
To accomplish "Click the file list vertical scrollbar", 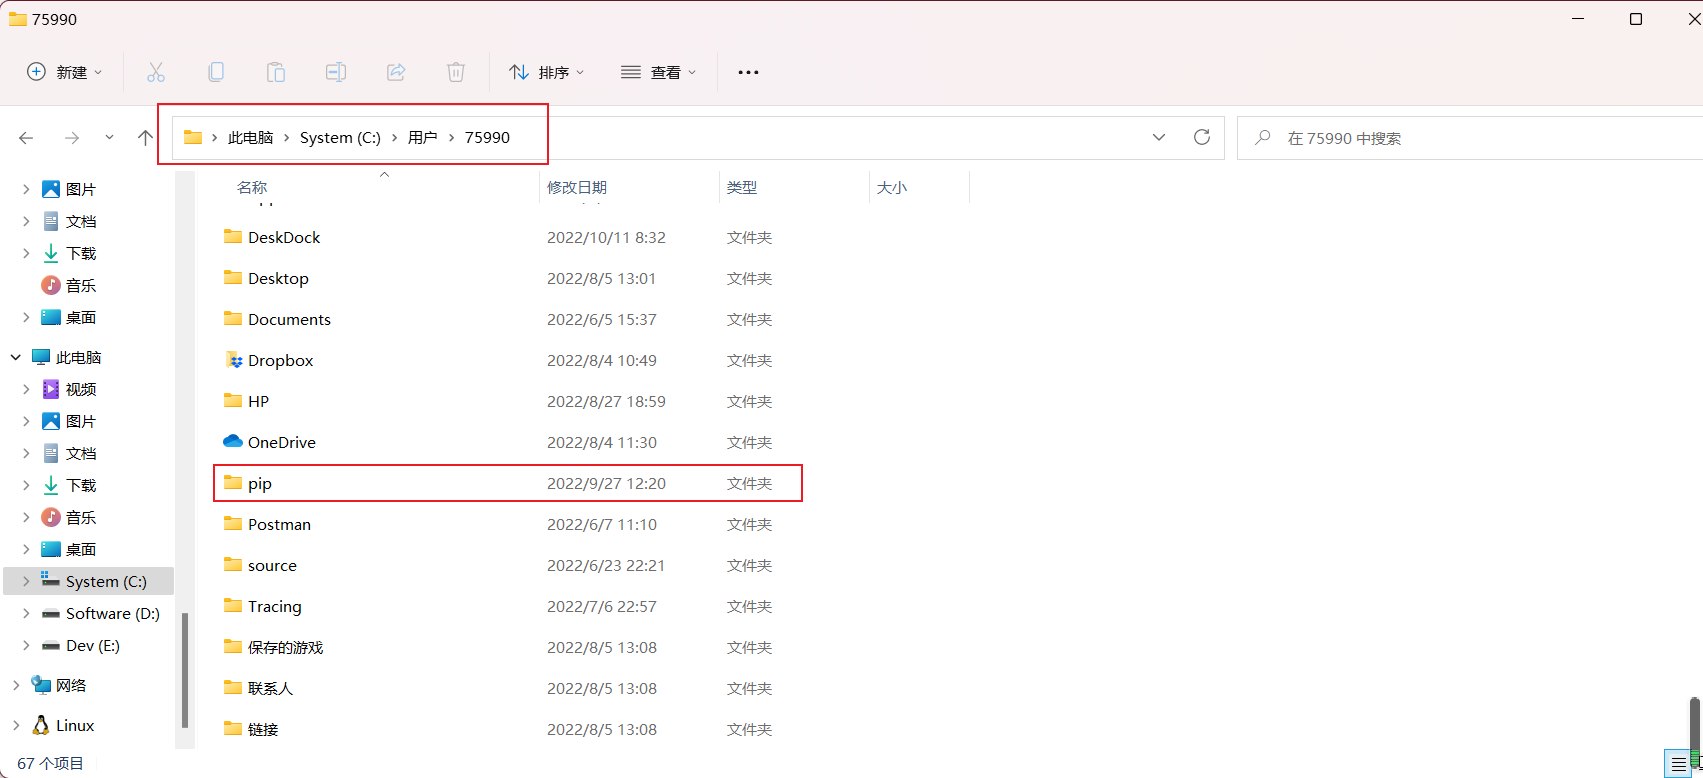I will pyautogui.click(x=1695, y=730).
